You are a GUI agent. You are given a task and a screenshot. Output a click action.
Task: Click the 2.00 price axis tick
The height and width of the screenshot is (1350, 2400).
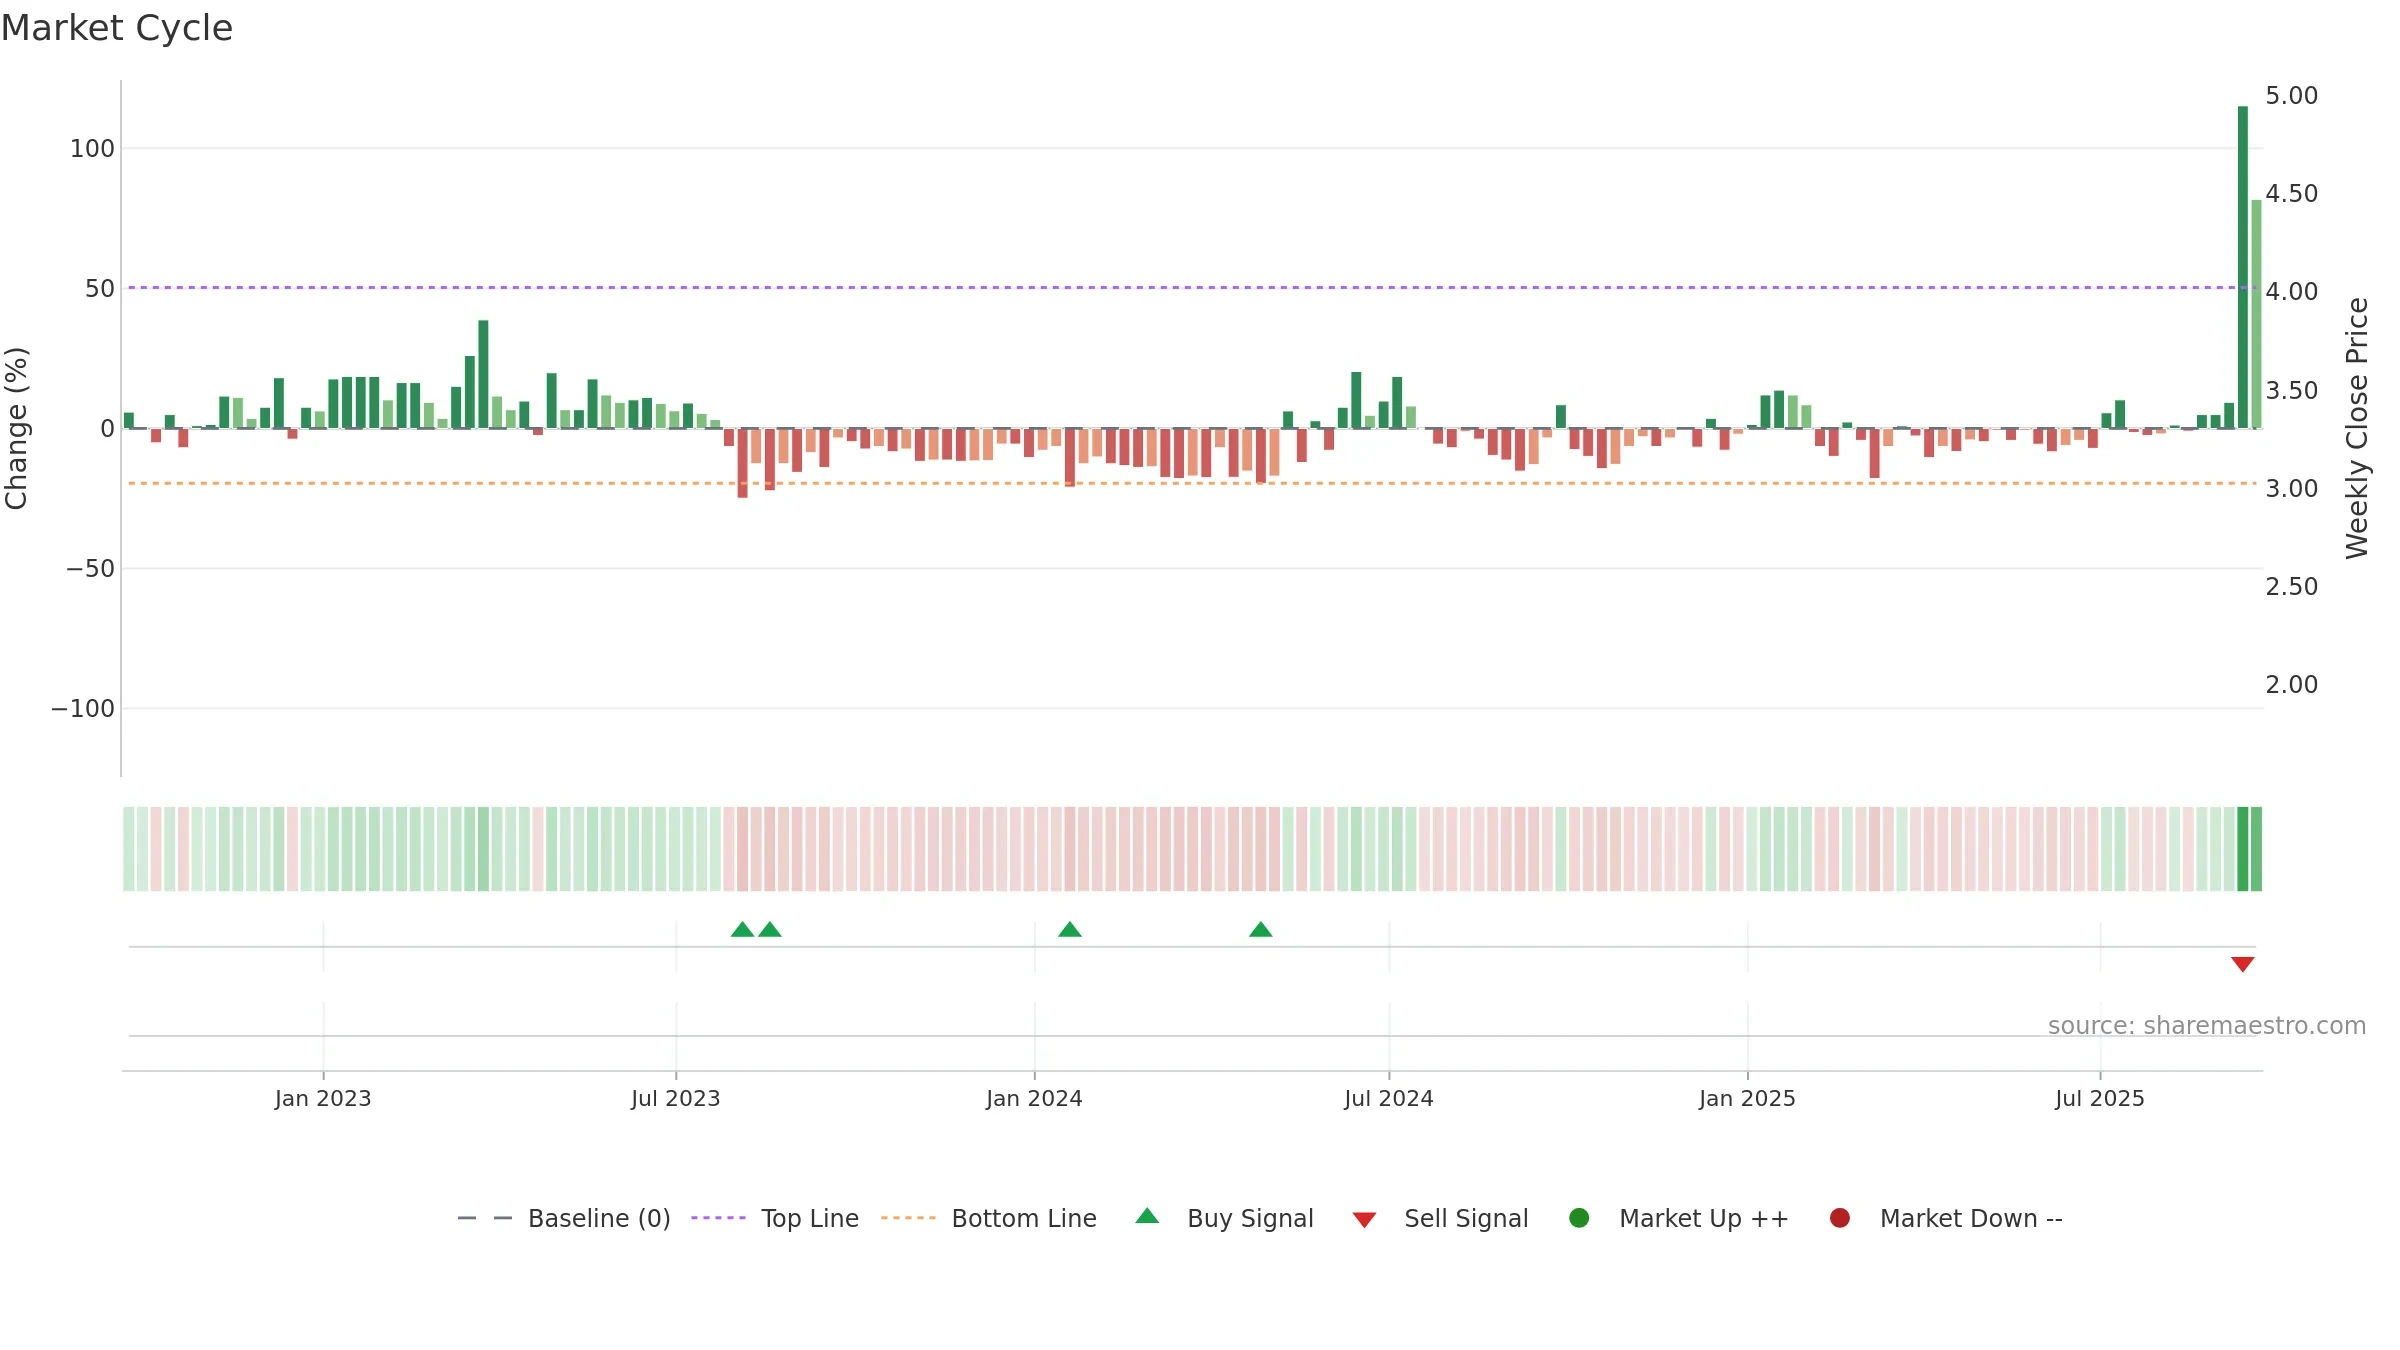[x=2292, y=685]
